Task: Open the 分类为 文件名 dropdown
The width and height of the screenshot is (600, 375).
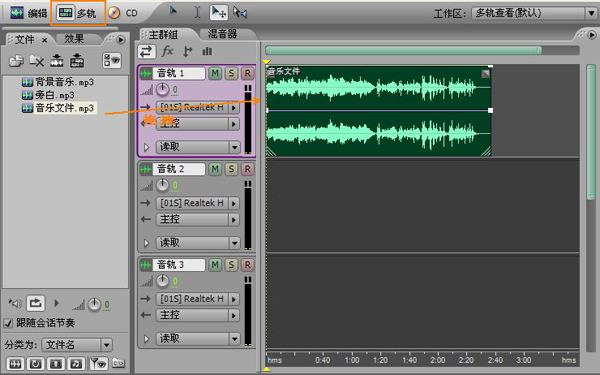Action: click(x=77, y=345)
